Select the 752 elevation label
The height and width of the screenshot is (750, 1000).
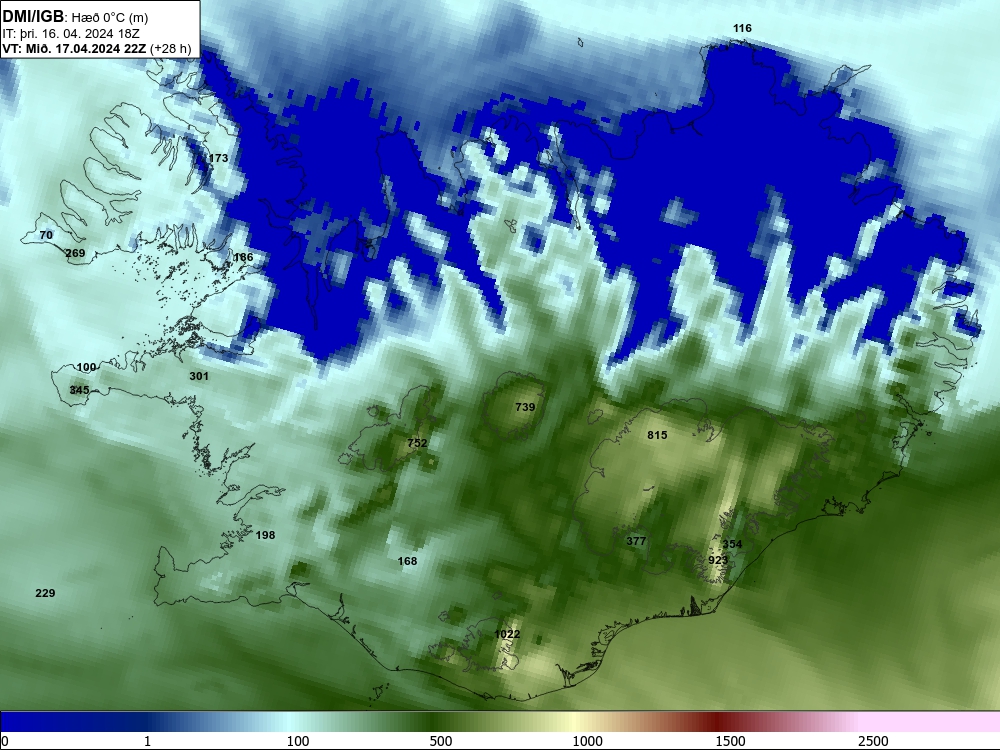417,443
